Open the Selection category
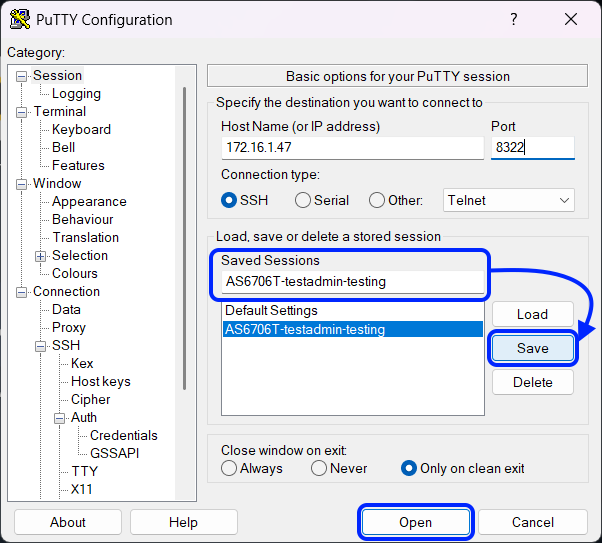Image resolution: width=602 pixels, height=543 pixels. pos(80,255)
